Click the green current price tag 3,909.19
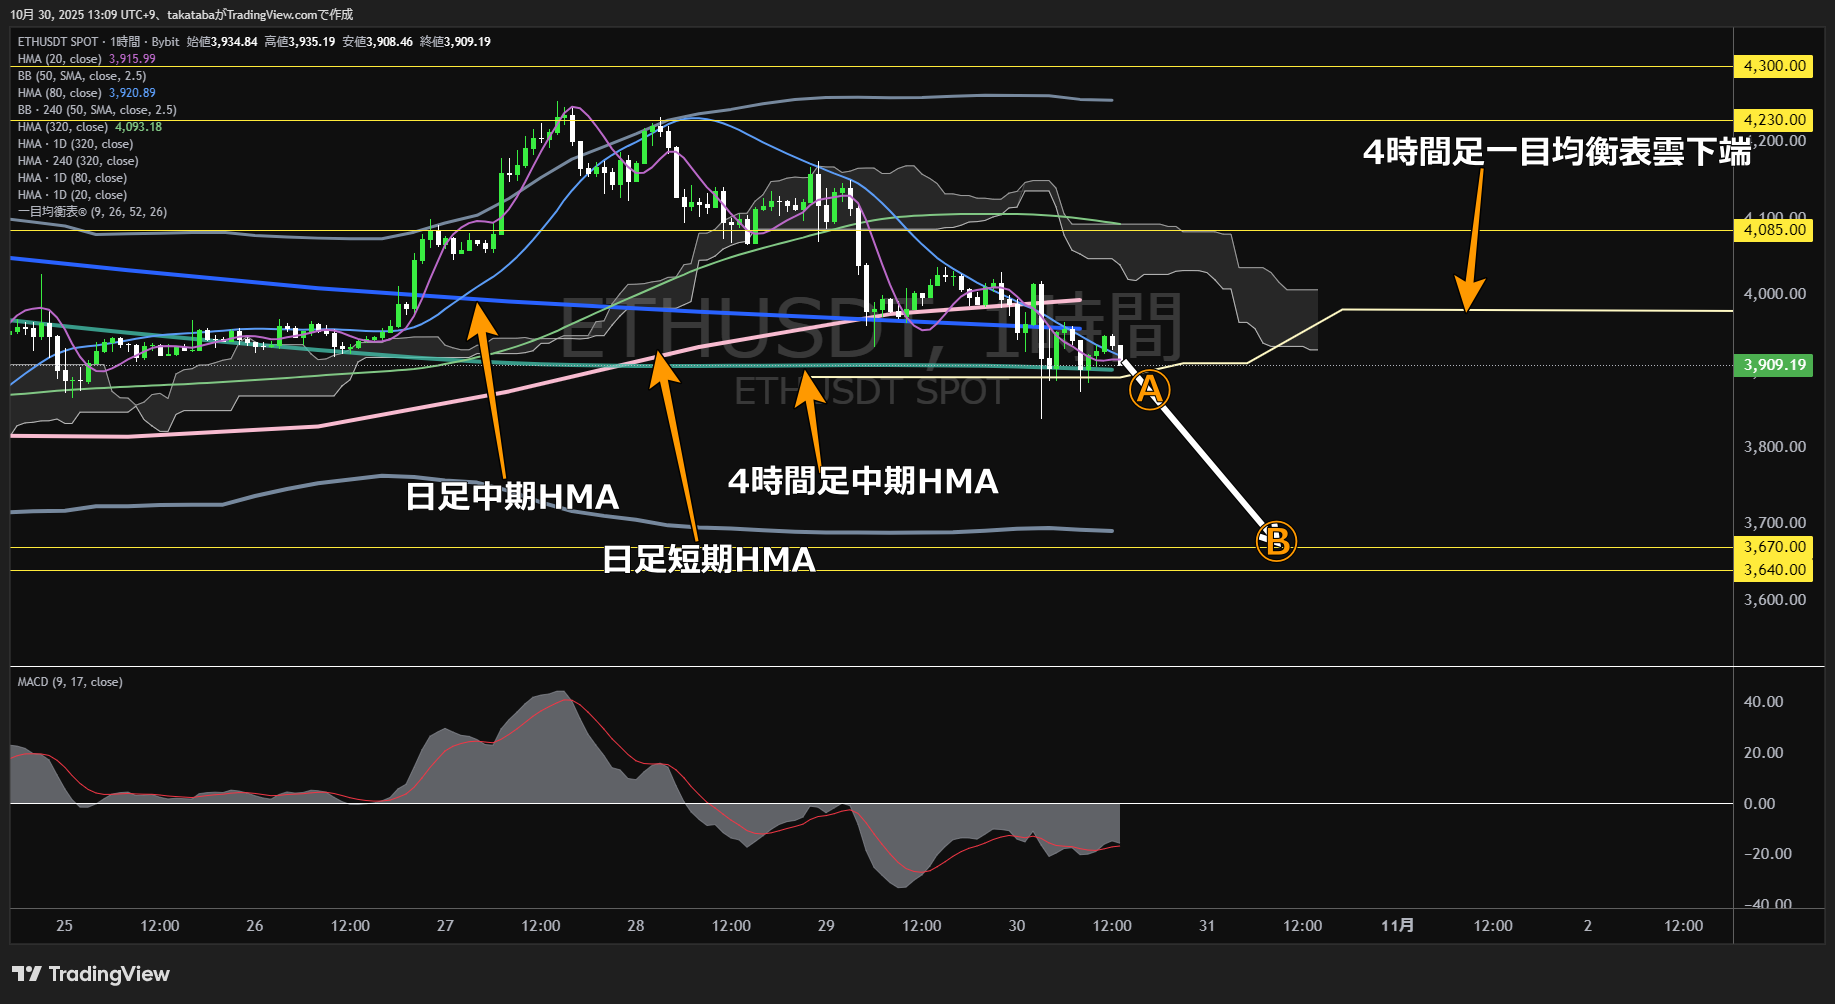The image size is (1835, 1004). [x=1773, y=365]
